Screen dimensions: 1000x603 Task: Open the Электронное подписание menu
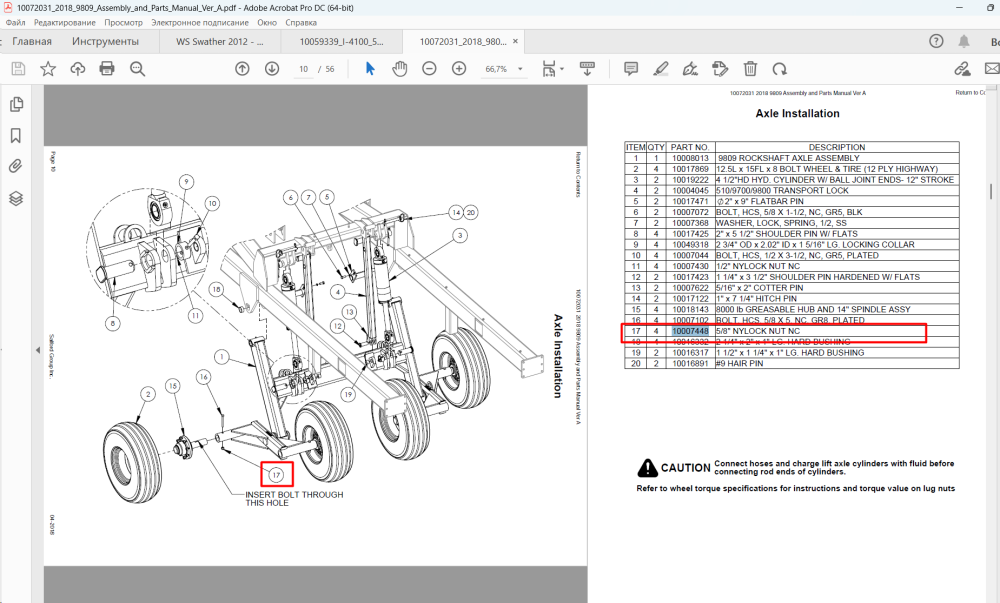(x=200, y=22)
